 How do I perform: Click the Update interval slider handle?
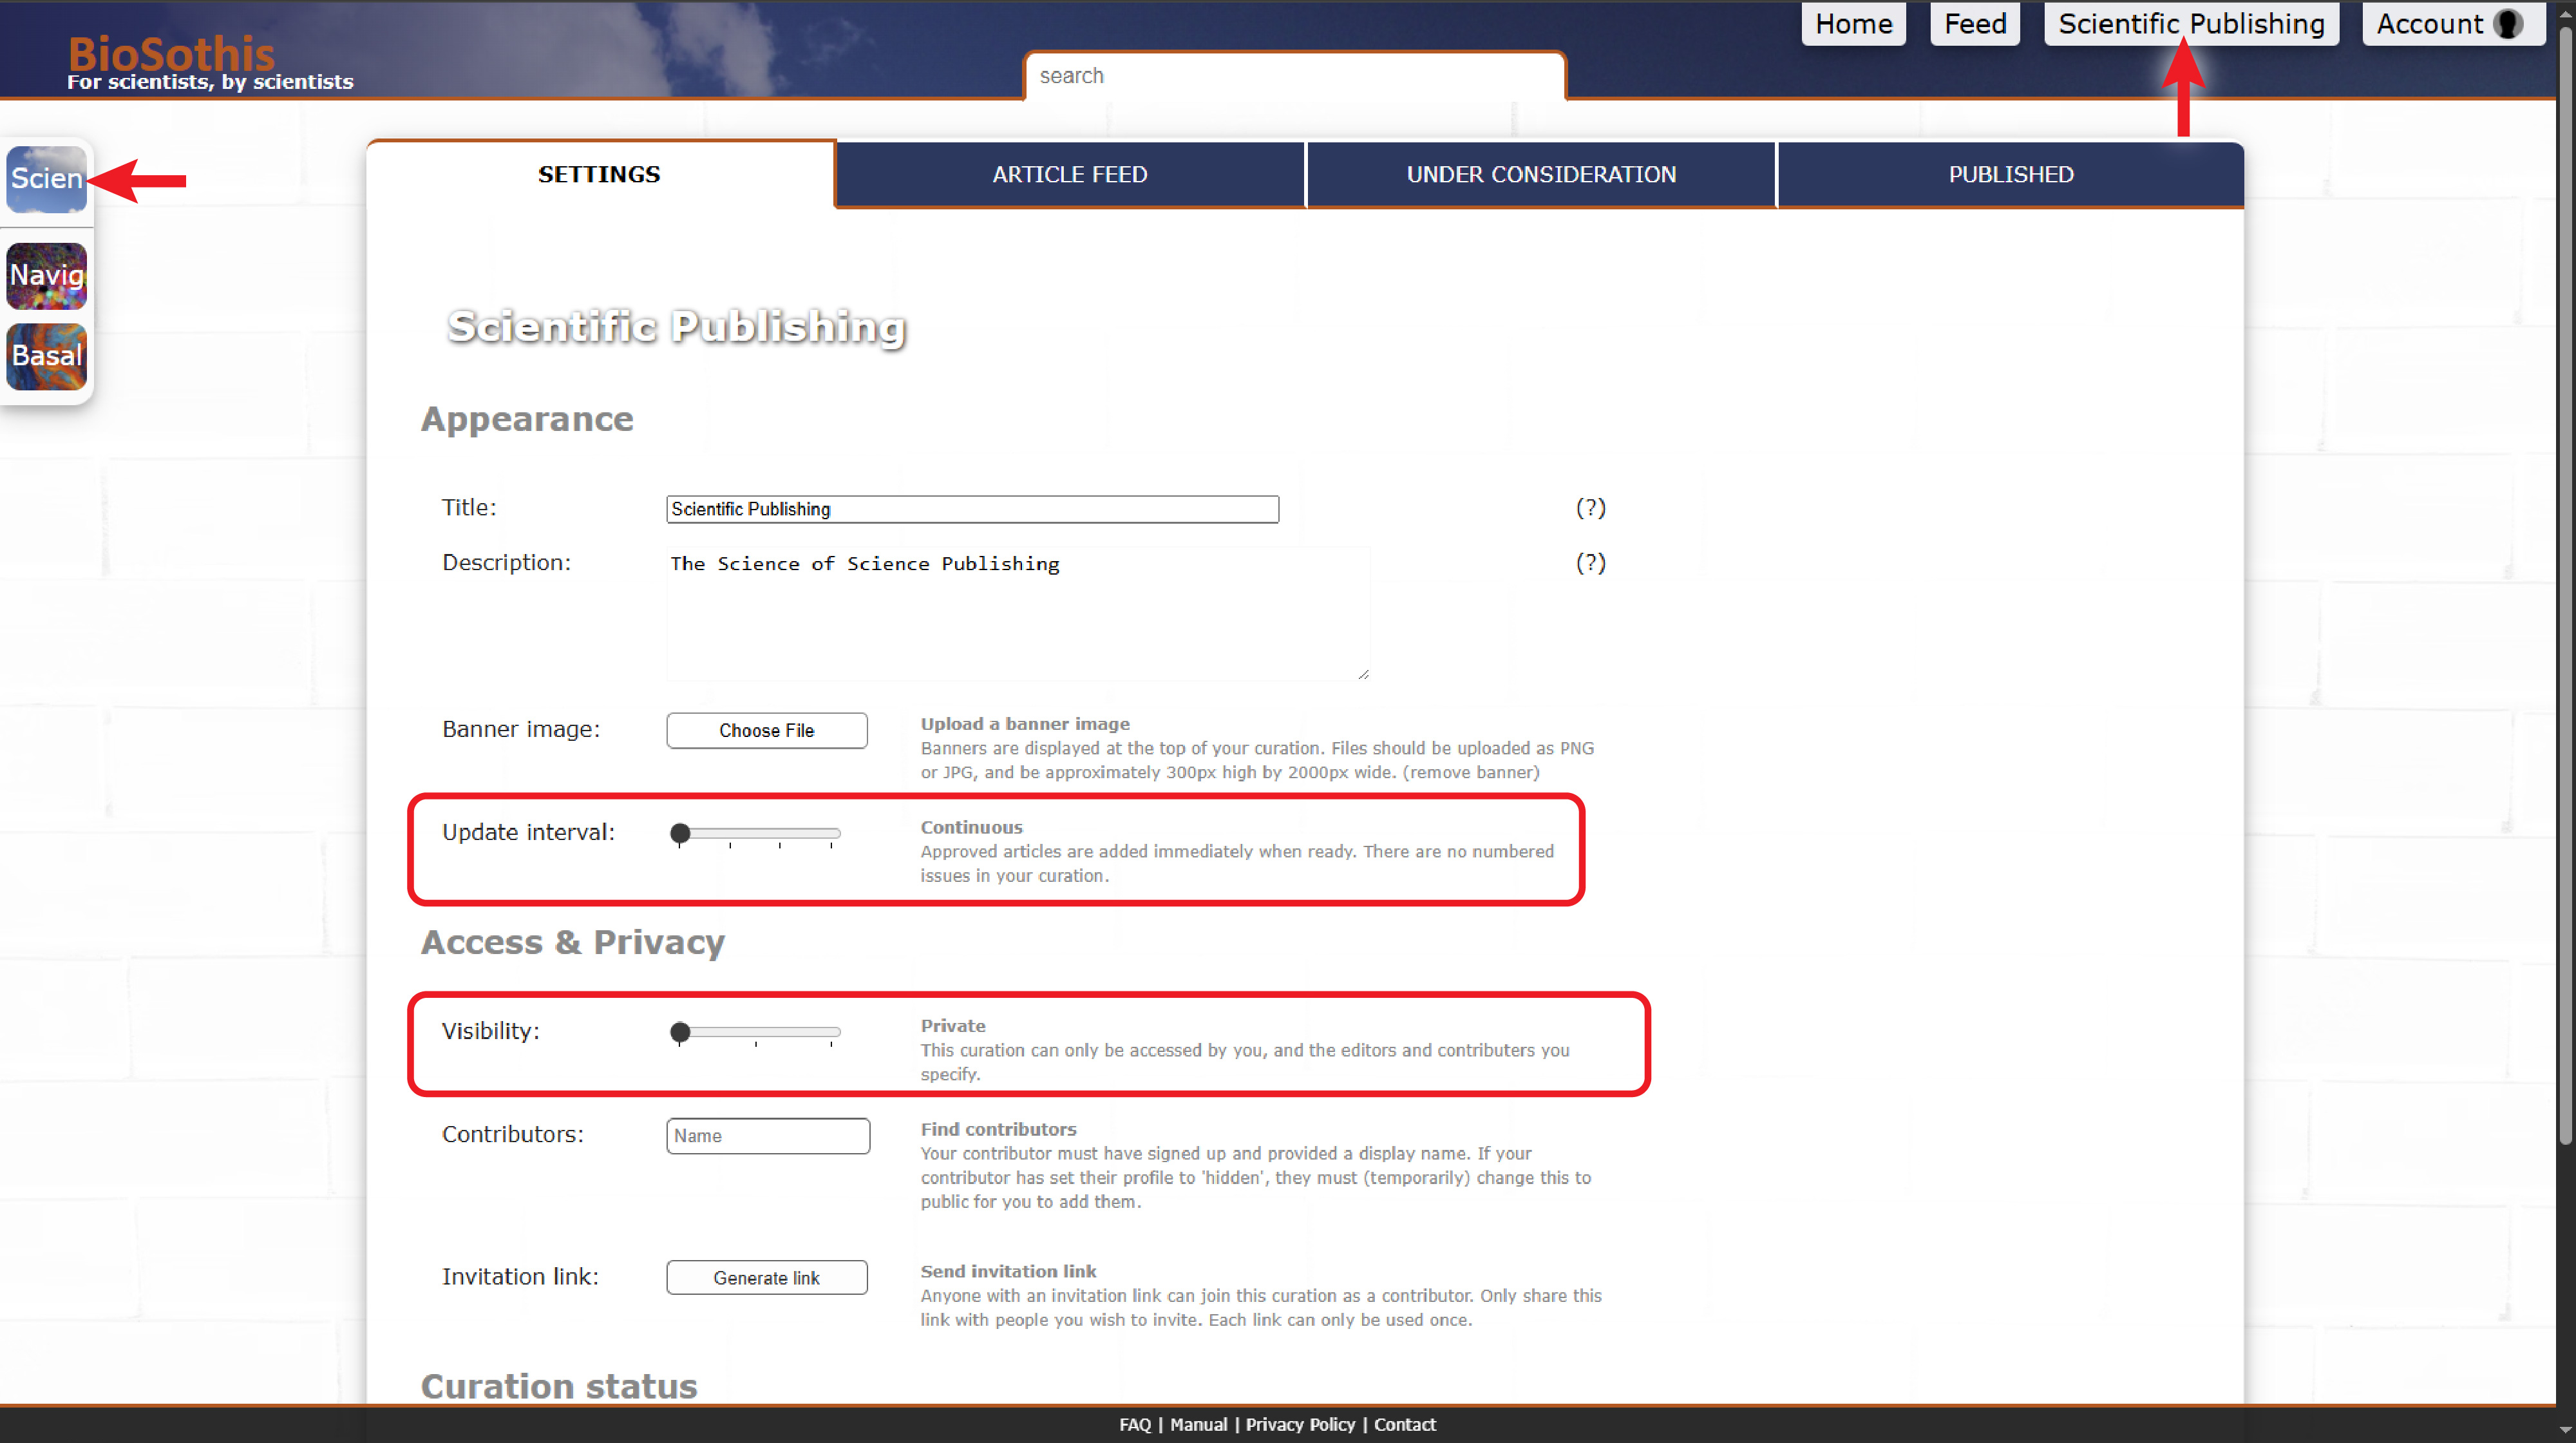[x=680, y=833]
